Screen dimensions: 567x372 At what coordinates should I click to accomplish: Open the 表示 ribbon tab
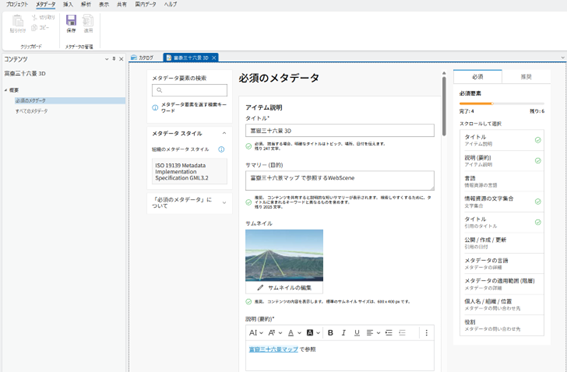click(104, 4)
